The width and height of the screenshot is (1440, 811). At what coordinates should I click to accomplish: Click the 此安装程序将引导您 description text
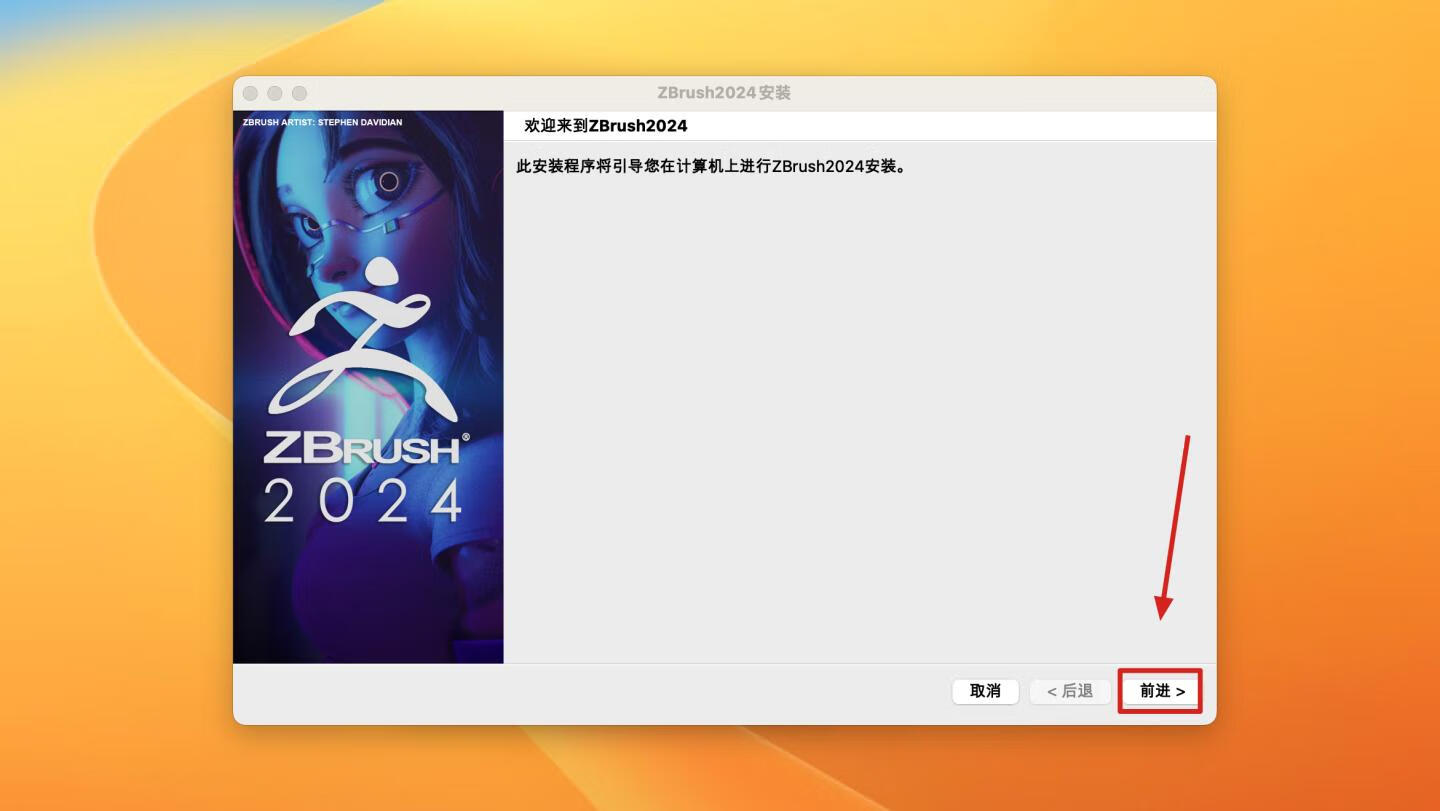pos(711,166)
